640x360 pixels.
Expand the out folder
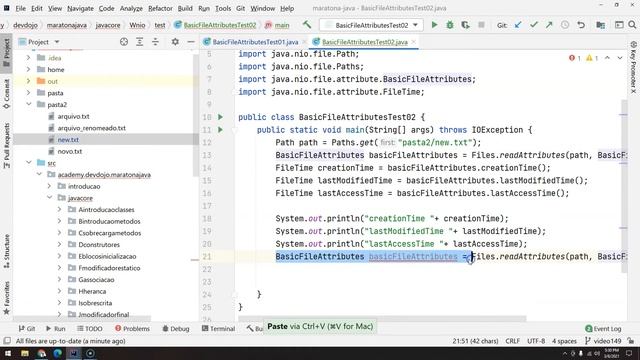[x=28, y=81]
